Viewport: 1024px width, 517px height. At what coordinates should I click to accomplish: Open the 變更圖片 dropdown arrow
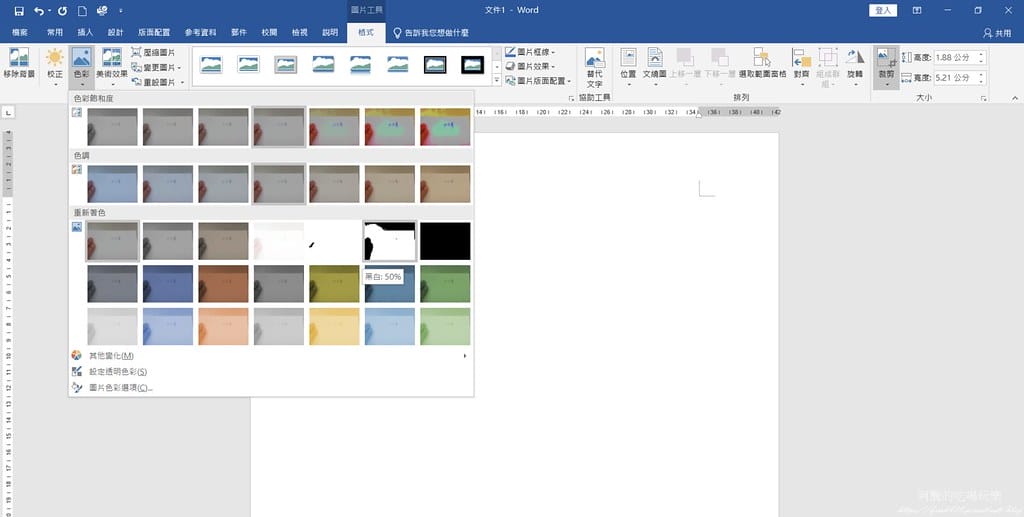coord(179,68)
